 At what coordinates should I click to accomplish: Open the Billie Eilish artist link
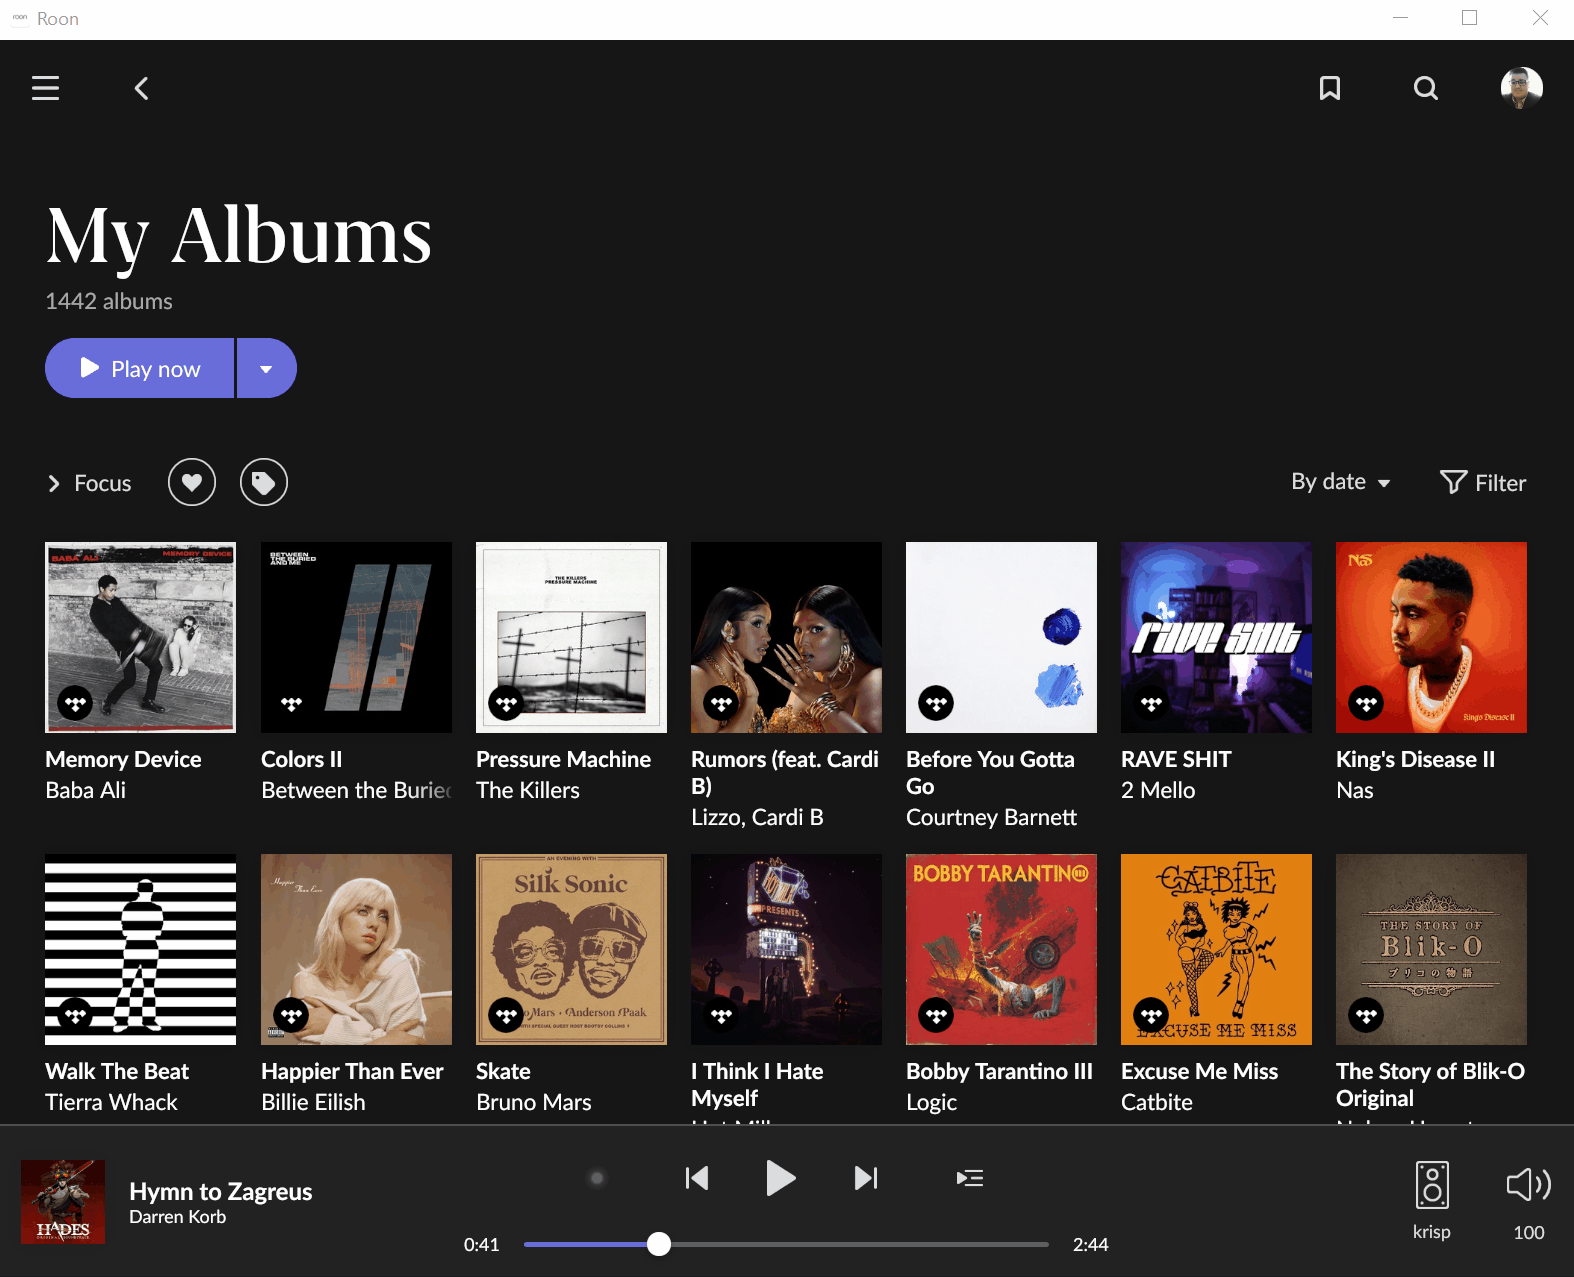click(x=313, y=1102)
